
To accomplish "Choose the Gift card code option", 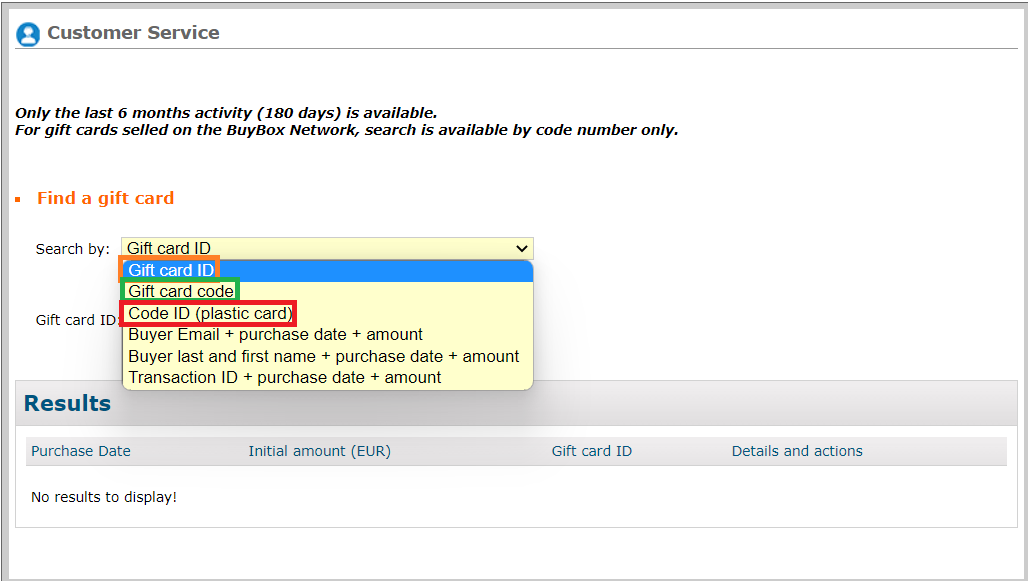I will (181, 292).
